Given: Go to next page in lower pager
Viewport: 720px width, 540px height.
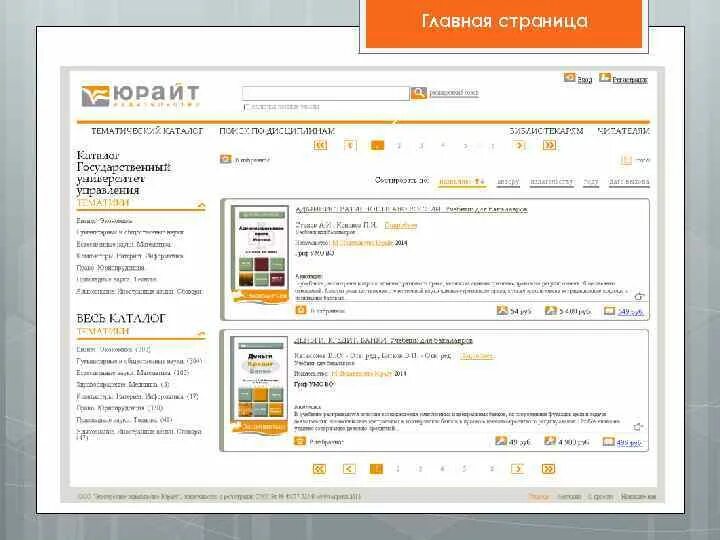Looking at the screenshot, I should [x=518, y=469].
